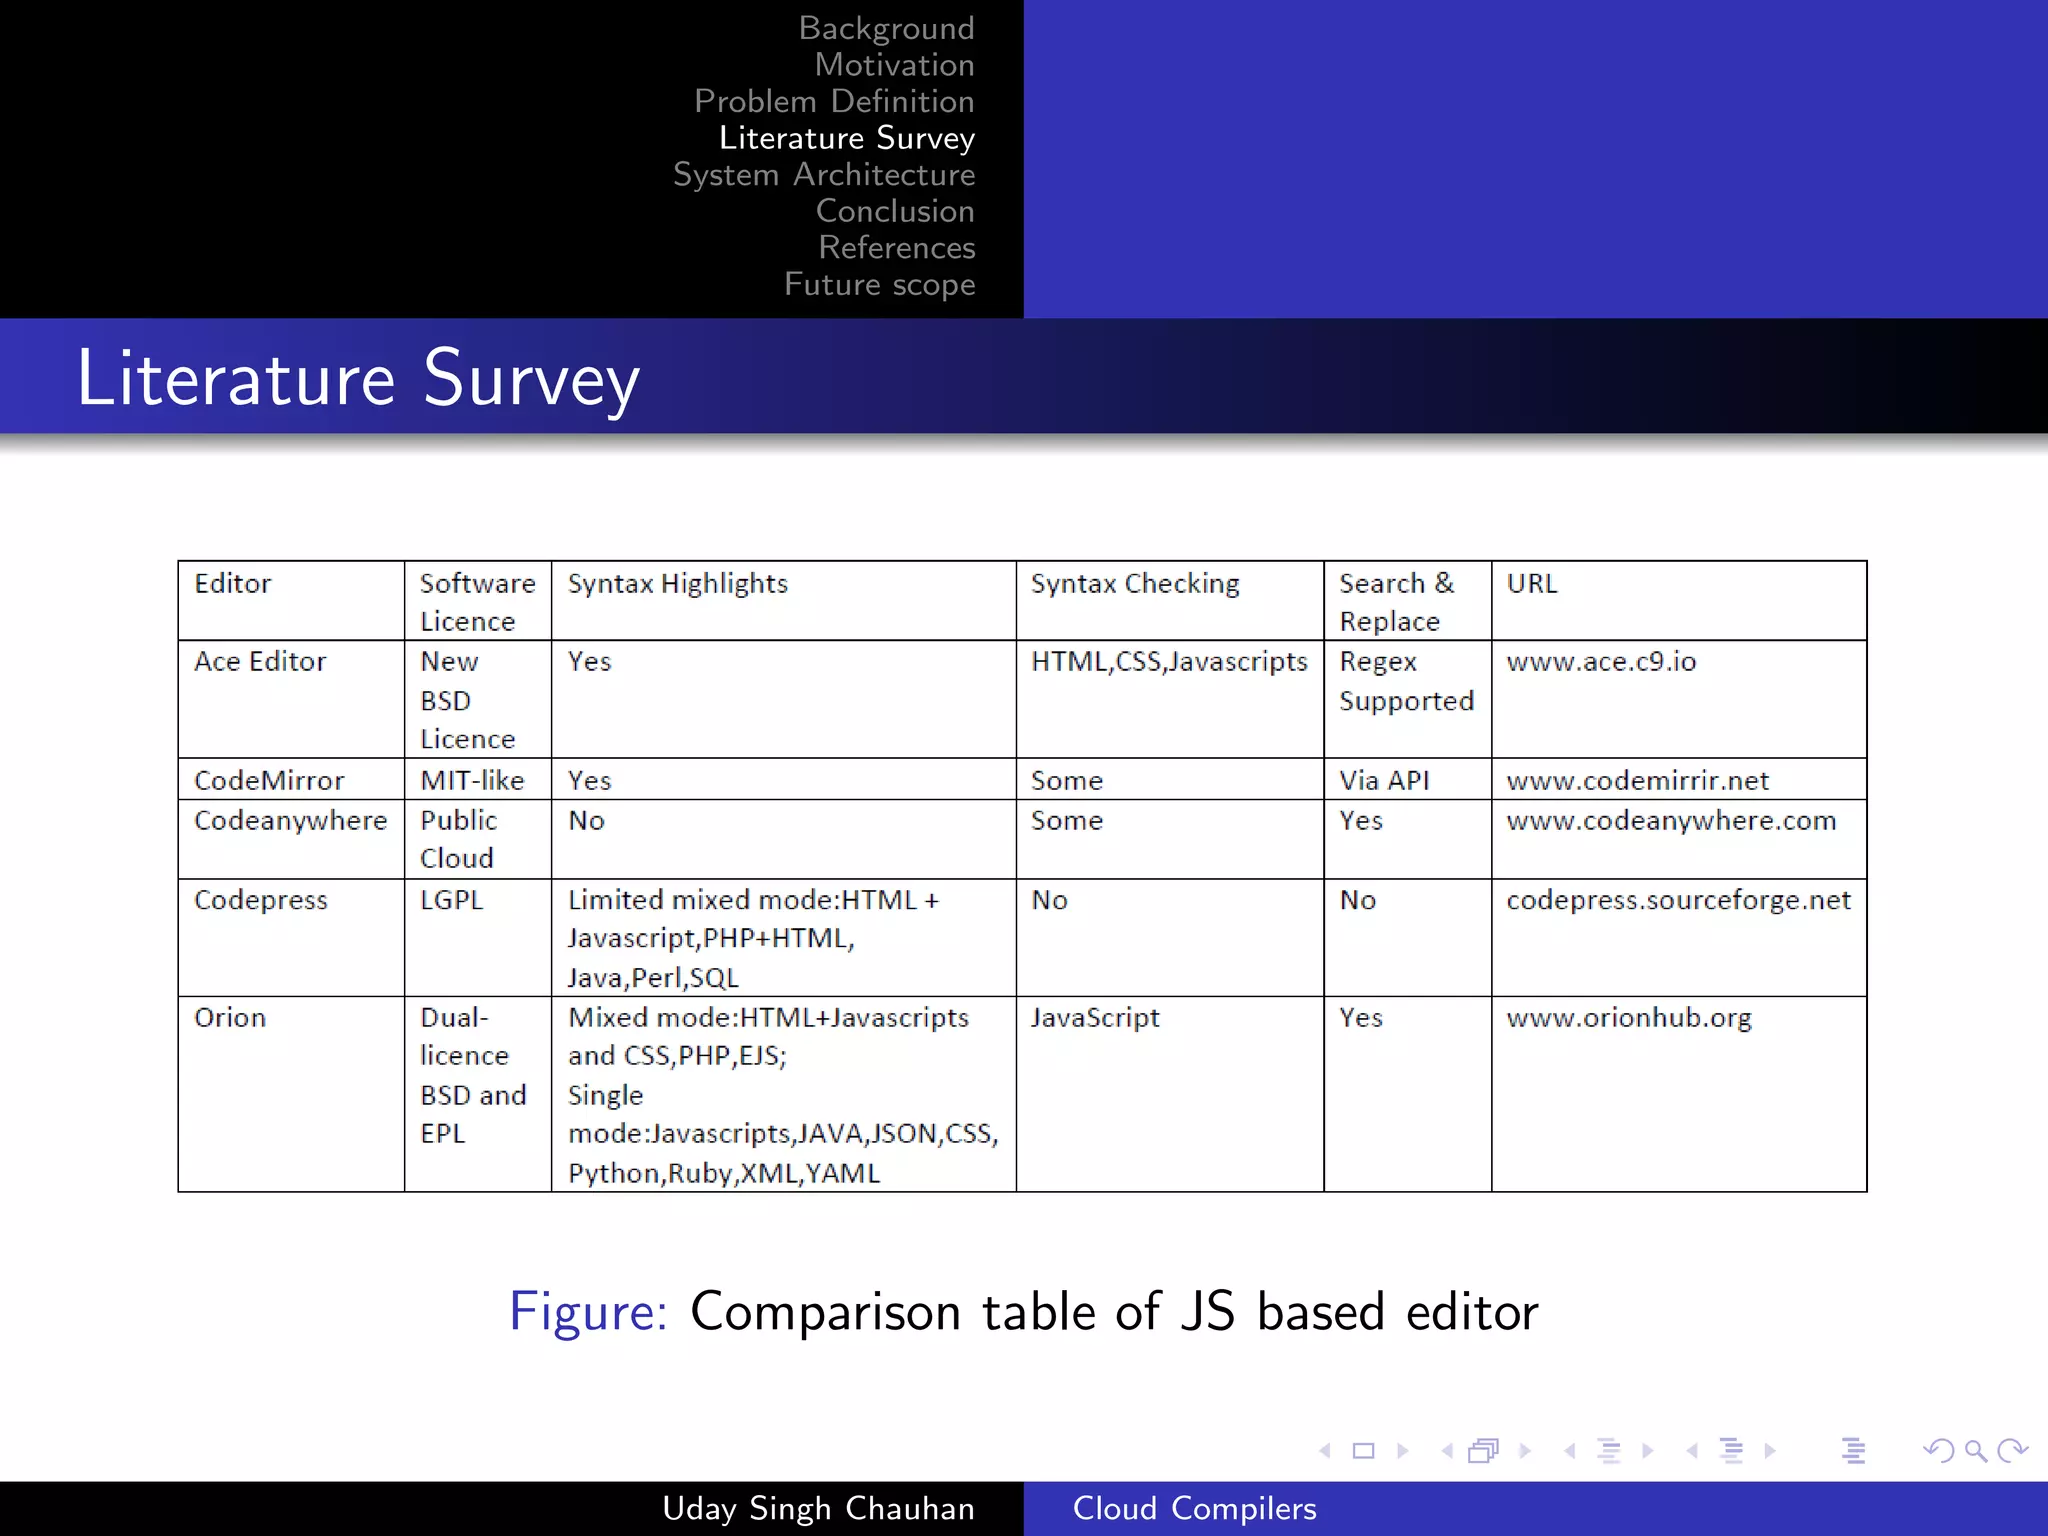Open search with the magnifier icon
The height and width of the screenshot is (1536, 2048).
(x=1975, y=1450)
